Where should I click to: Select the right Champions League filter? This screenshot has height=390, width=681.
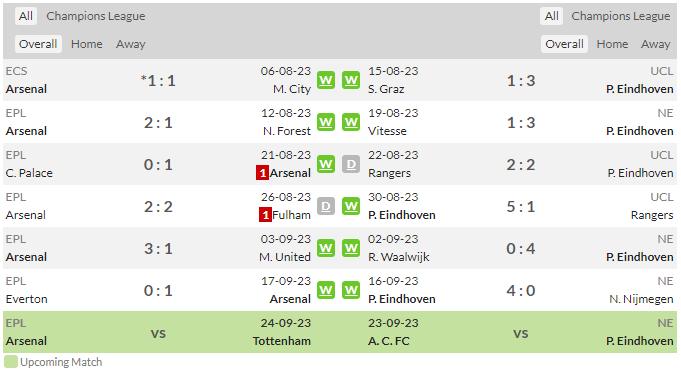621,16
